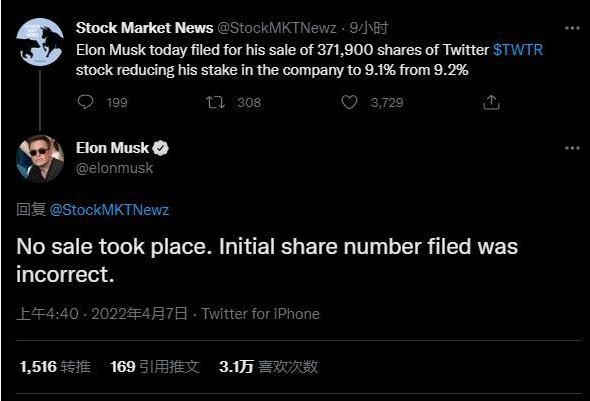Click Elon Musk verified badge

pos(161,148)
